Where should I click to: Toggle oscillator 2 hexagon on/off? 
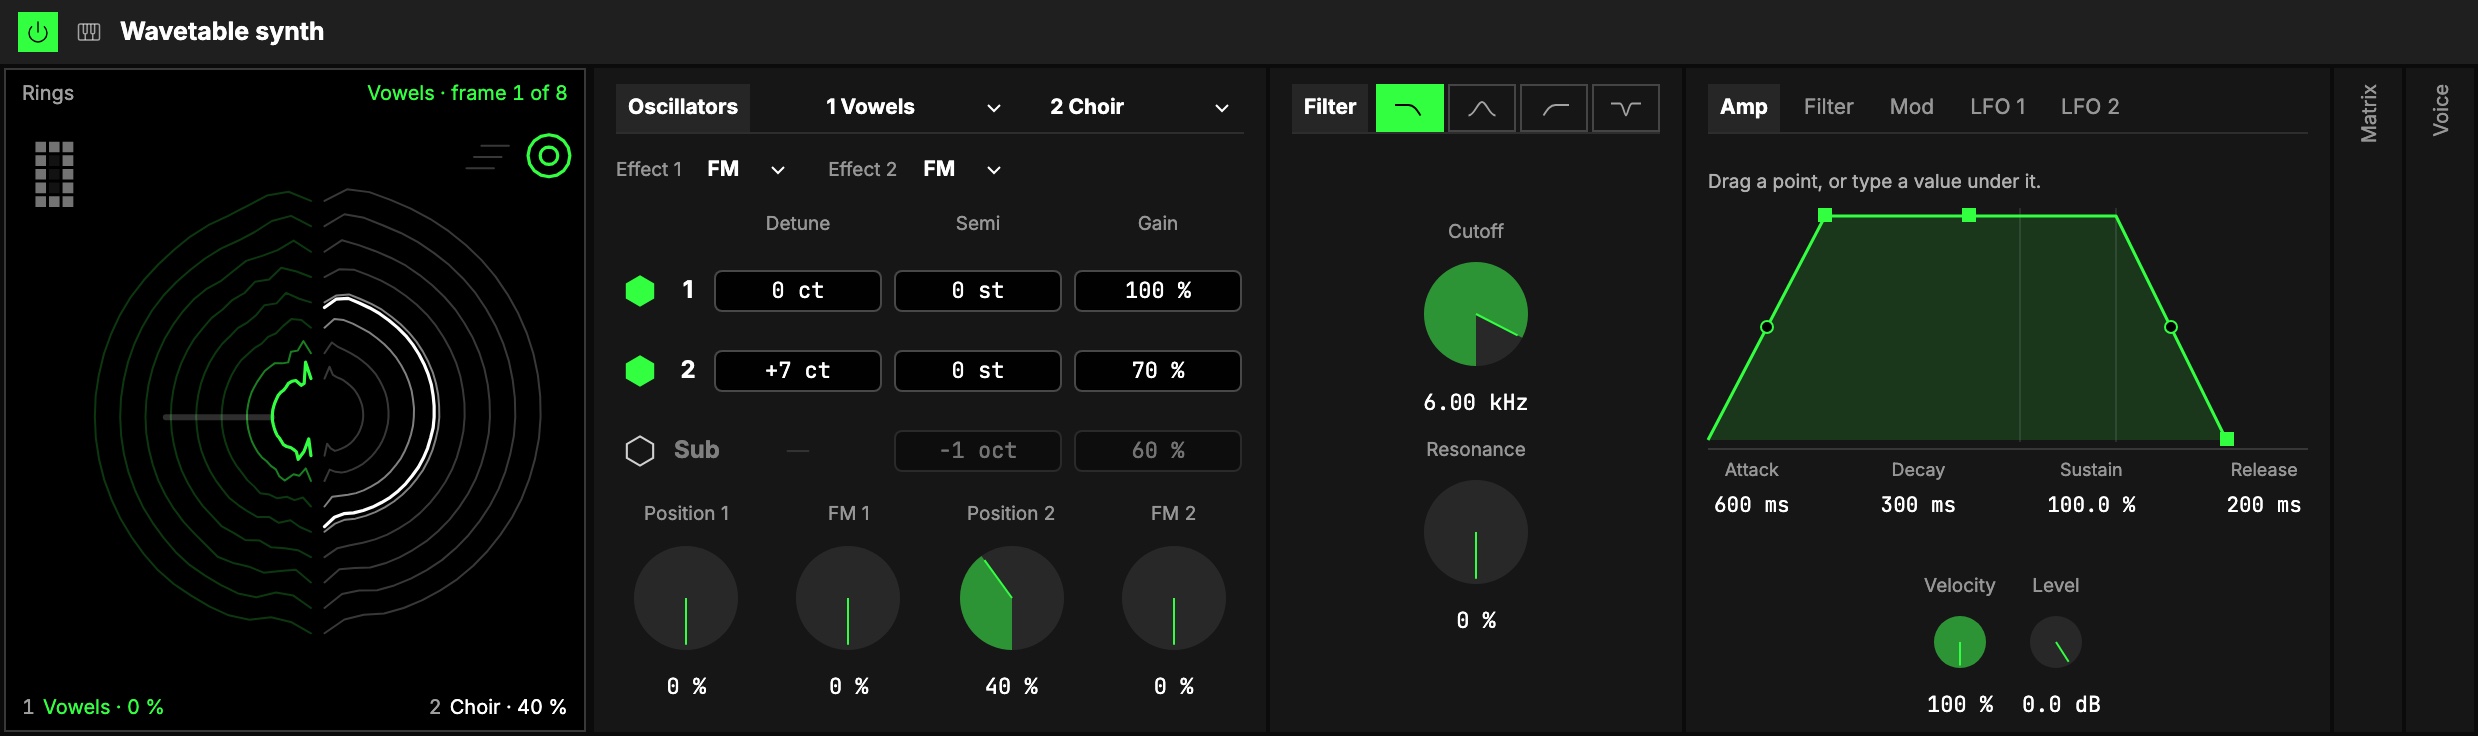(640, 371)
